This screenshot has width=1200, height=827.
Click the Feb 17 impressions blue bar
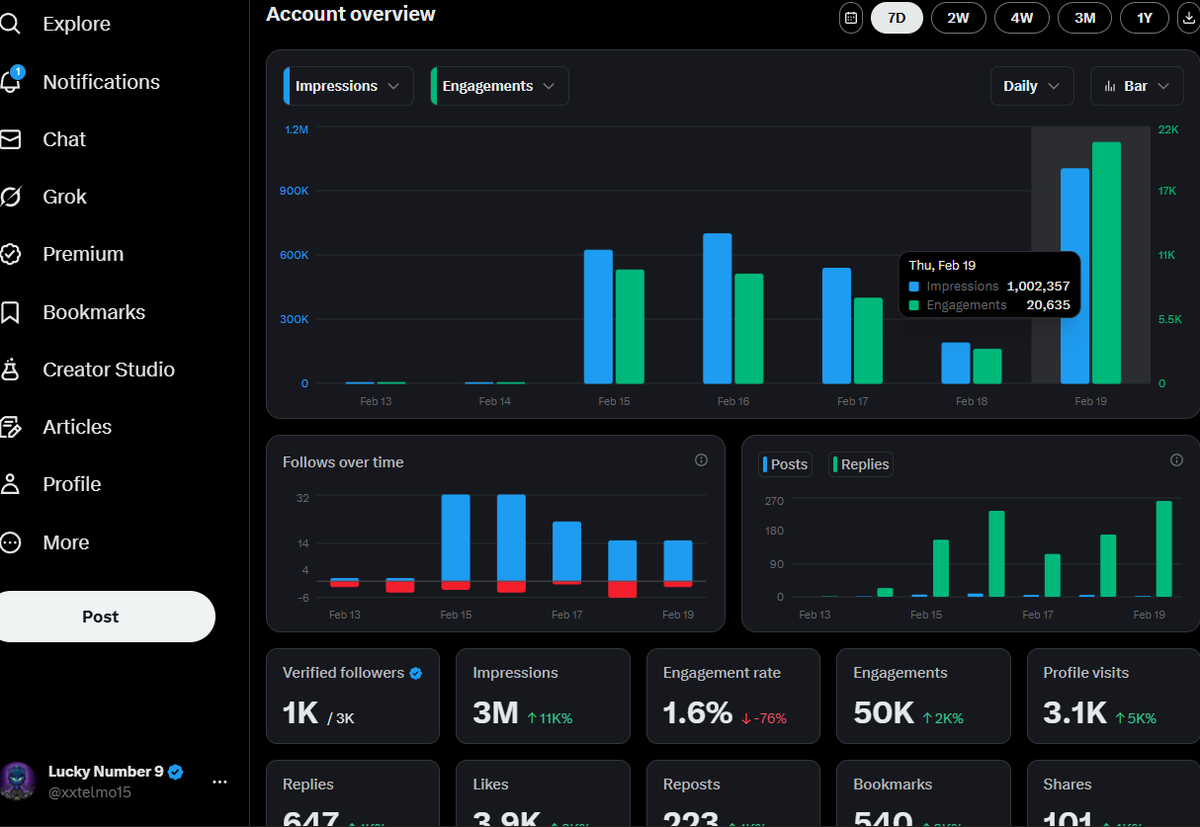837,326
